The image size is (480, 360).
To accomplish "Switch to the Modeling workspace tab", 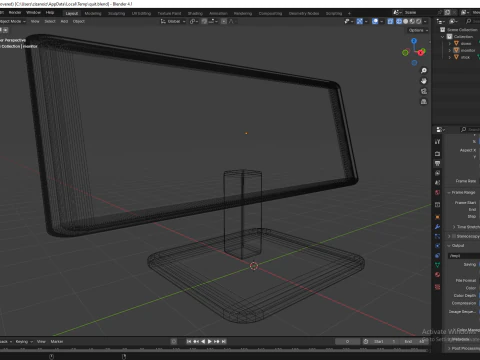I will pyautogui.click(x=93, y=13).
